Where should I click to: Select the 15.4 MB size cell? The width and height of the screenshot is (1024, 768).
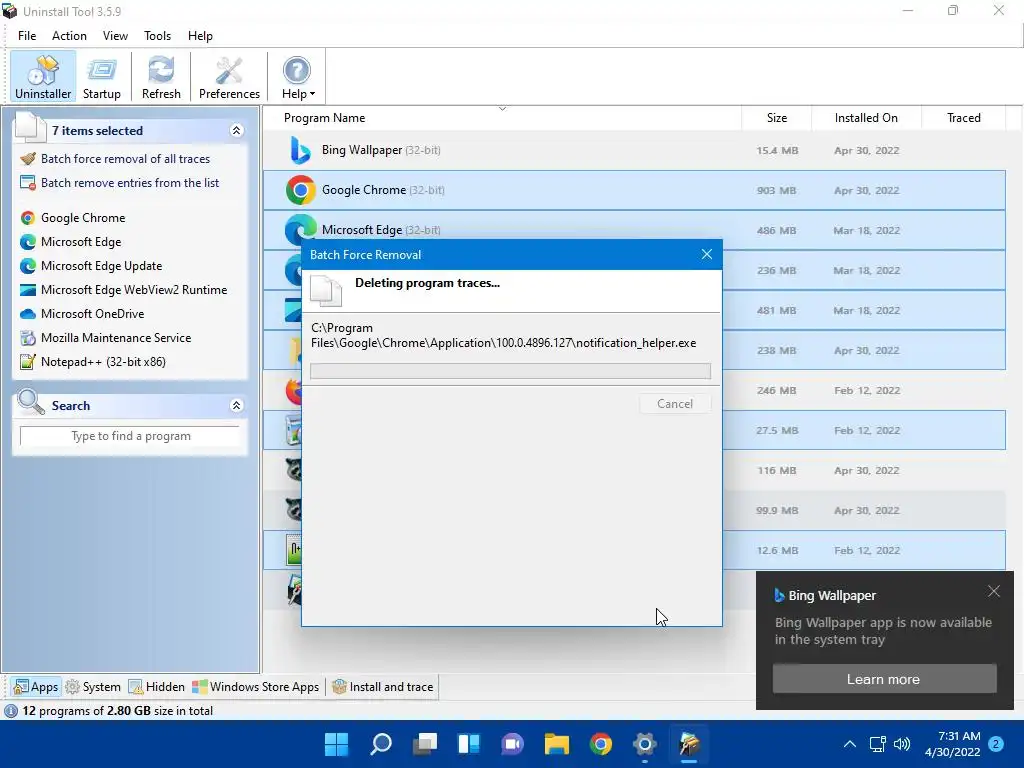click(x=777, y=150)
